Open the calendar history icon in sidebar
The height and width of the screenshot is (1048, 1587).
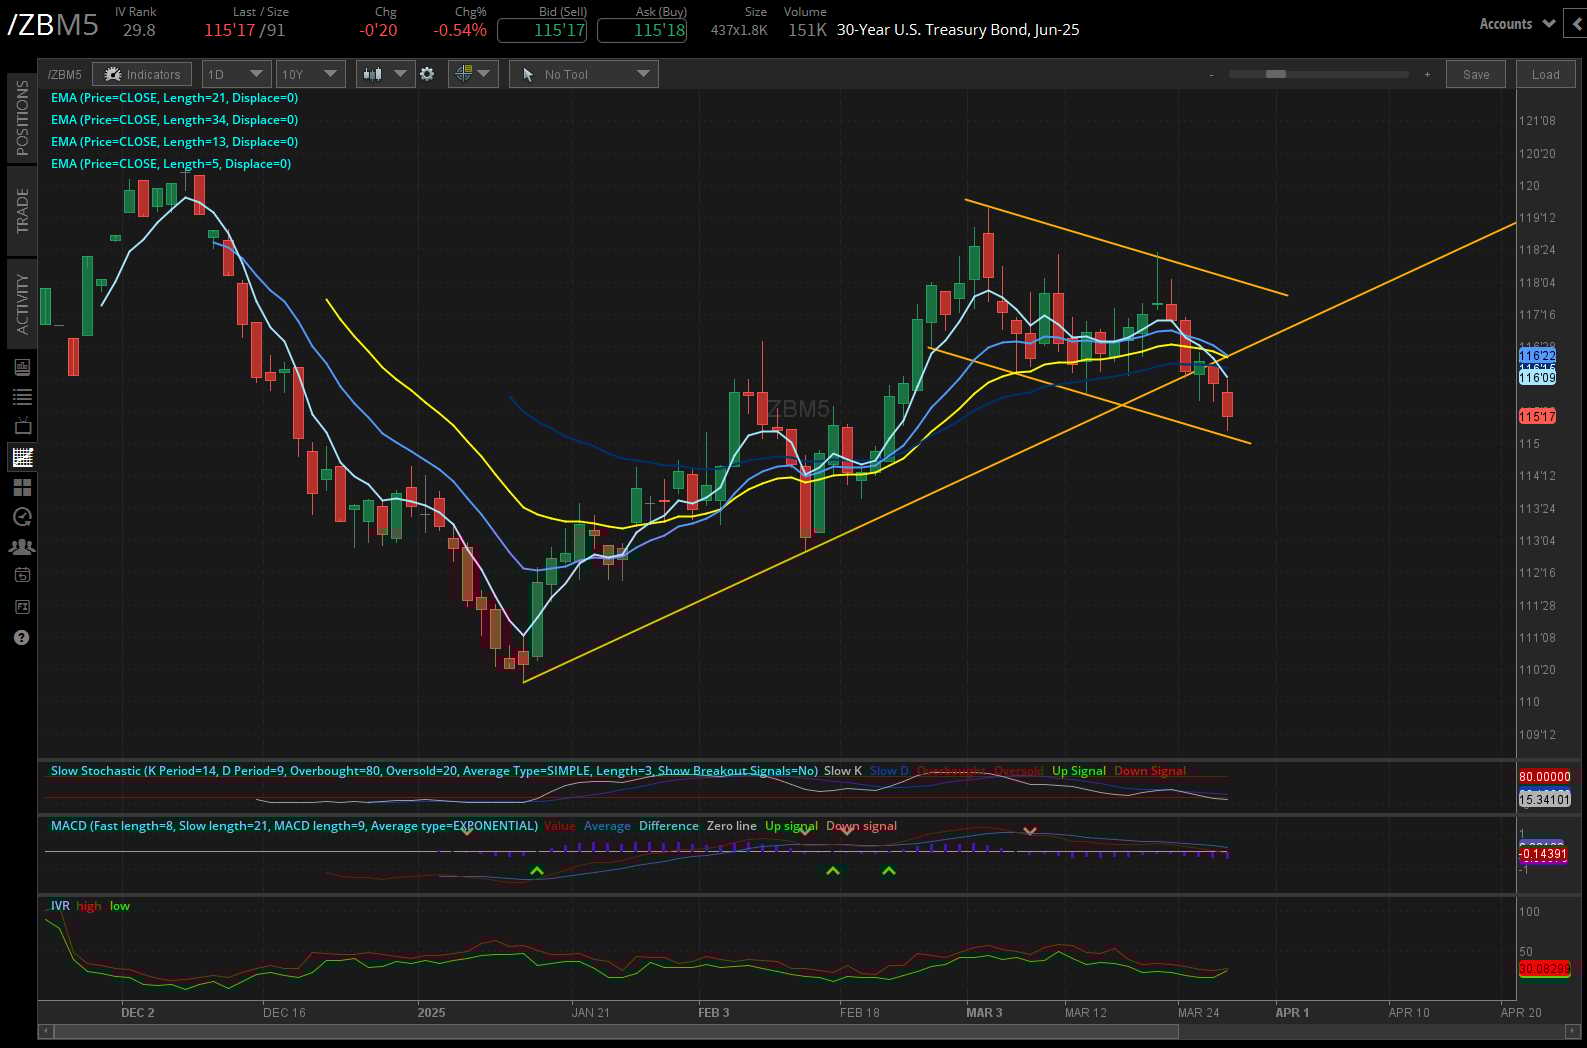(x=21, y=575)
